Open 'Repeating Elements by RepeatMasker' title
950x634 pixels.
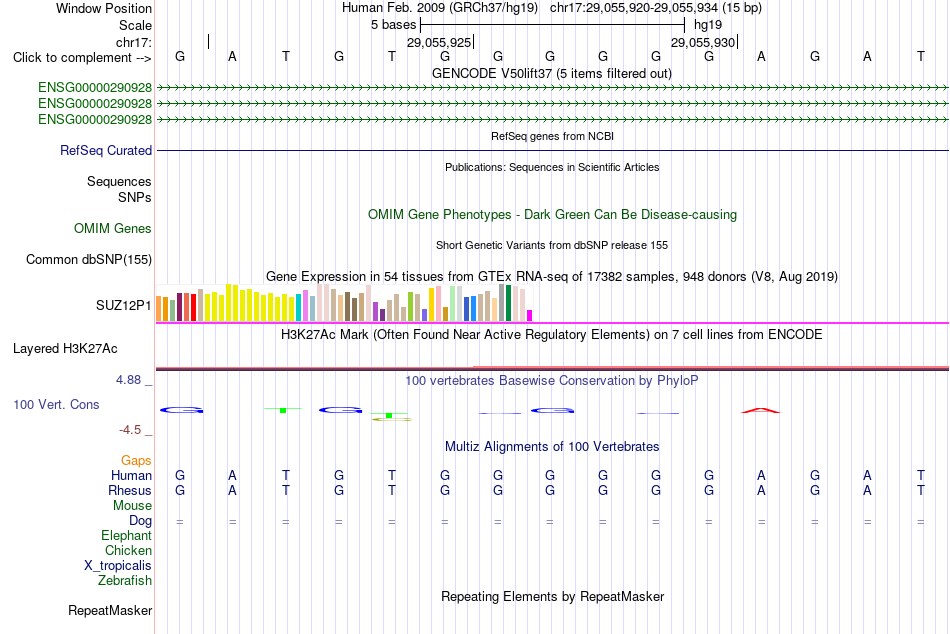(552, 596)
